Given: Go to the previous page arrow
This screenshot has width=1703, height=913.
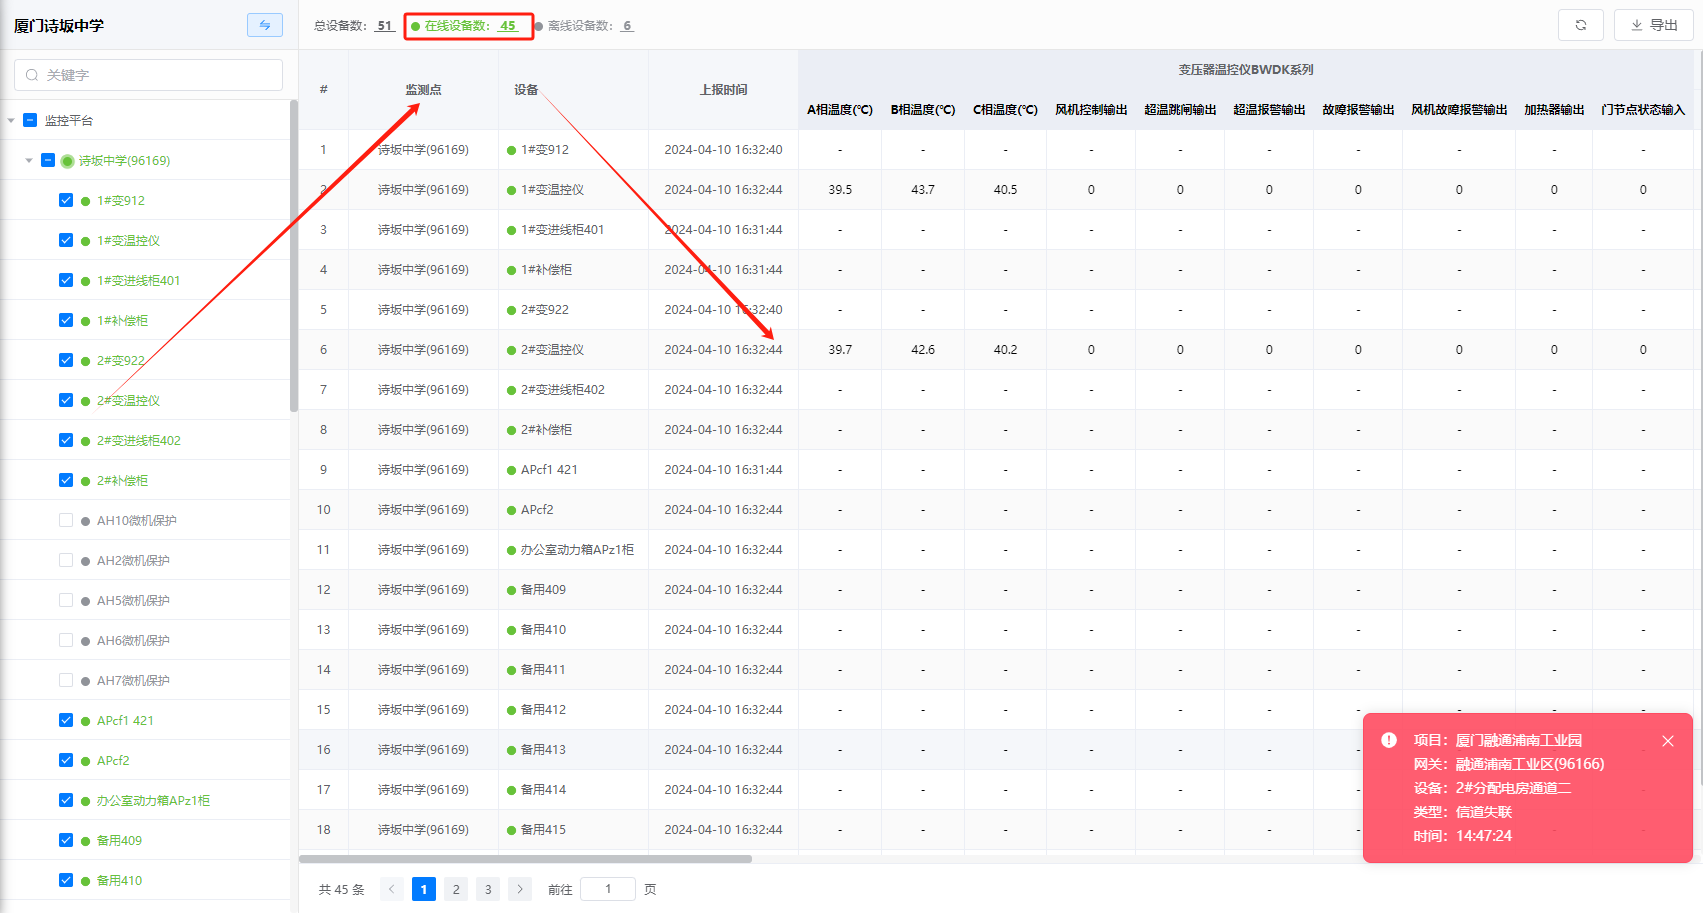Looking at the screenshot, I should pyautogui.click(x=392, y=889).
